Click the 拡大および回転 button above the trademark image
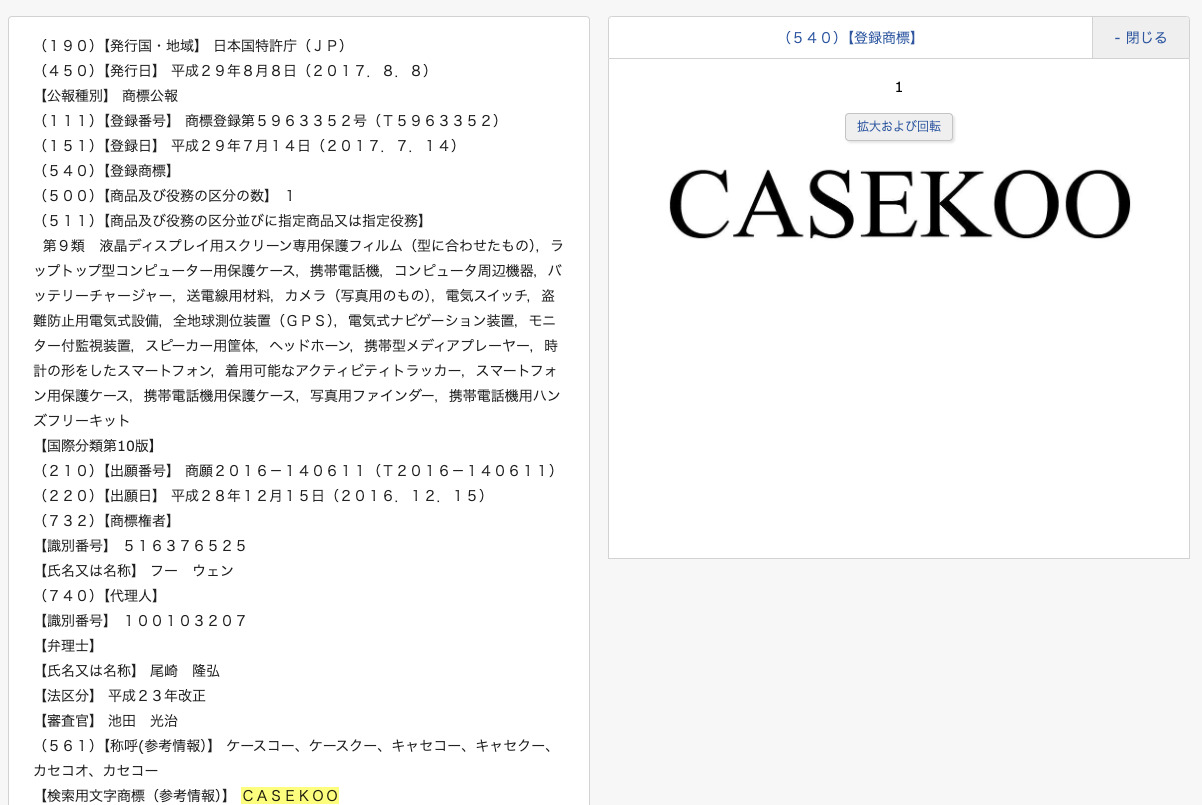This screenshot has width=1202, height=805. pyautogui.click(x=898, y=127)
